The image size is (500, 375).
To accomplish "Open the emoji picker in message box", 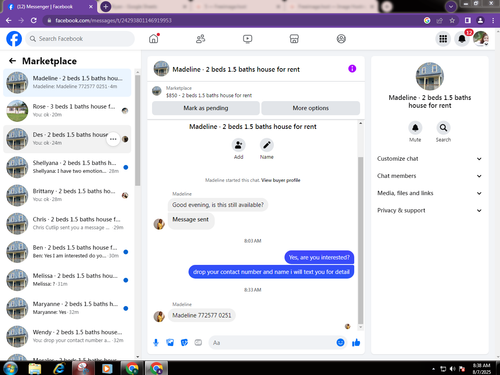I will point(340,342).
